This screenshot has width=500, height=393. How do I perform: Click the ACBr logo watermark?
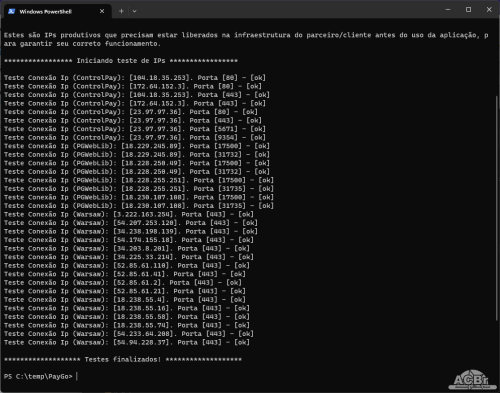472,380
